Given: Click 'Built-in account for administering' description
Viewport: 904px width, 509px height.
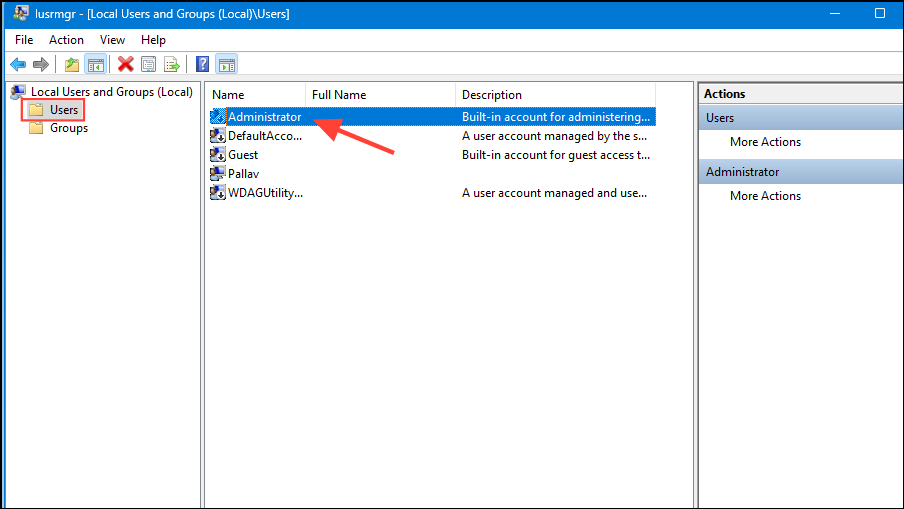Looking at the screenshot, I should coord(556,116).
